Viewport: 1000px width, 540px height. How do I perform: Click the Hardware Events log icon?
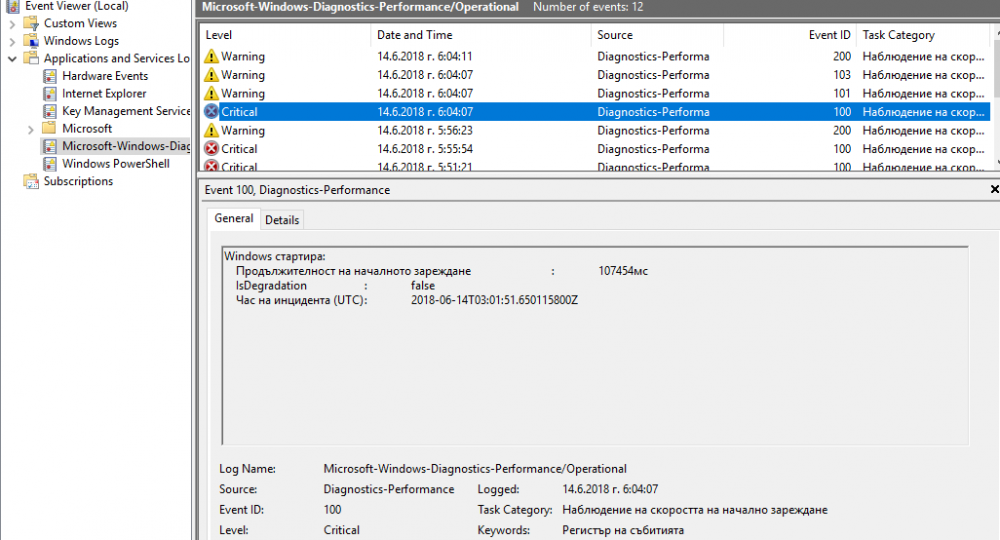pyautogui.click(x=50, y=76)
